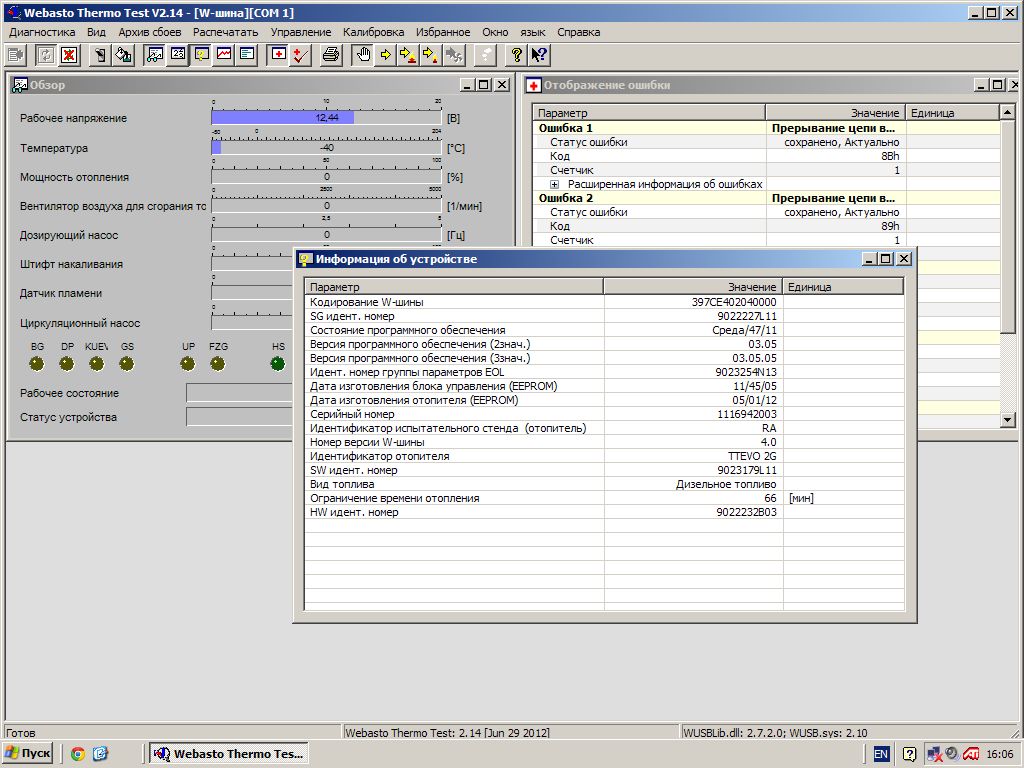Click the 'Код' row showing 8Bh
The image size is (1024, 768).
767,156
